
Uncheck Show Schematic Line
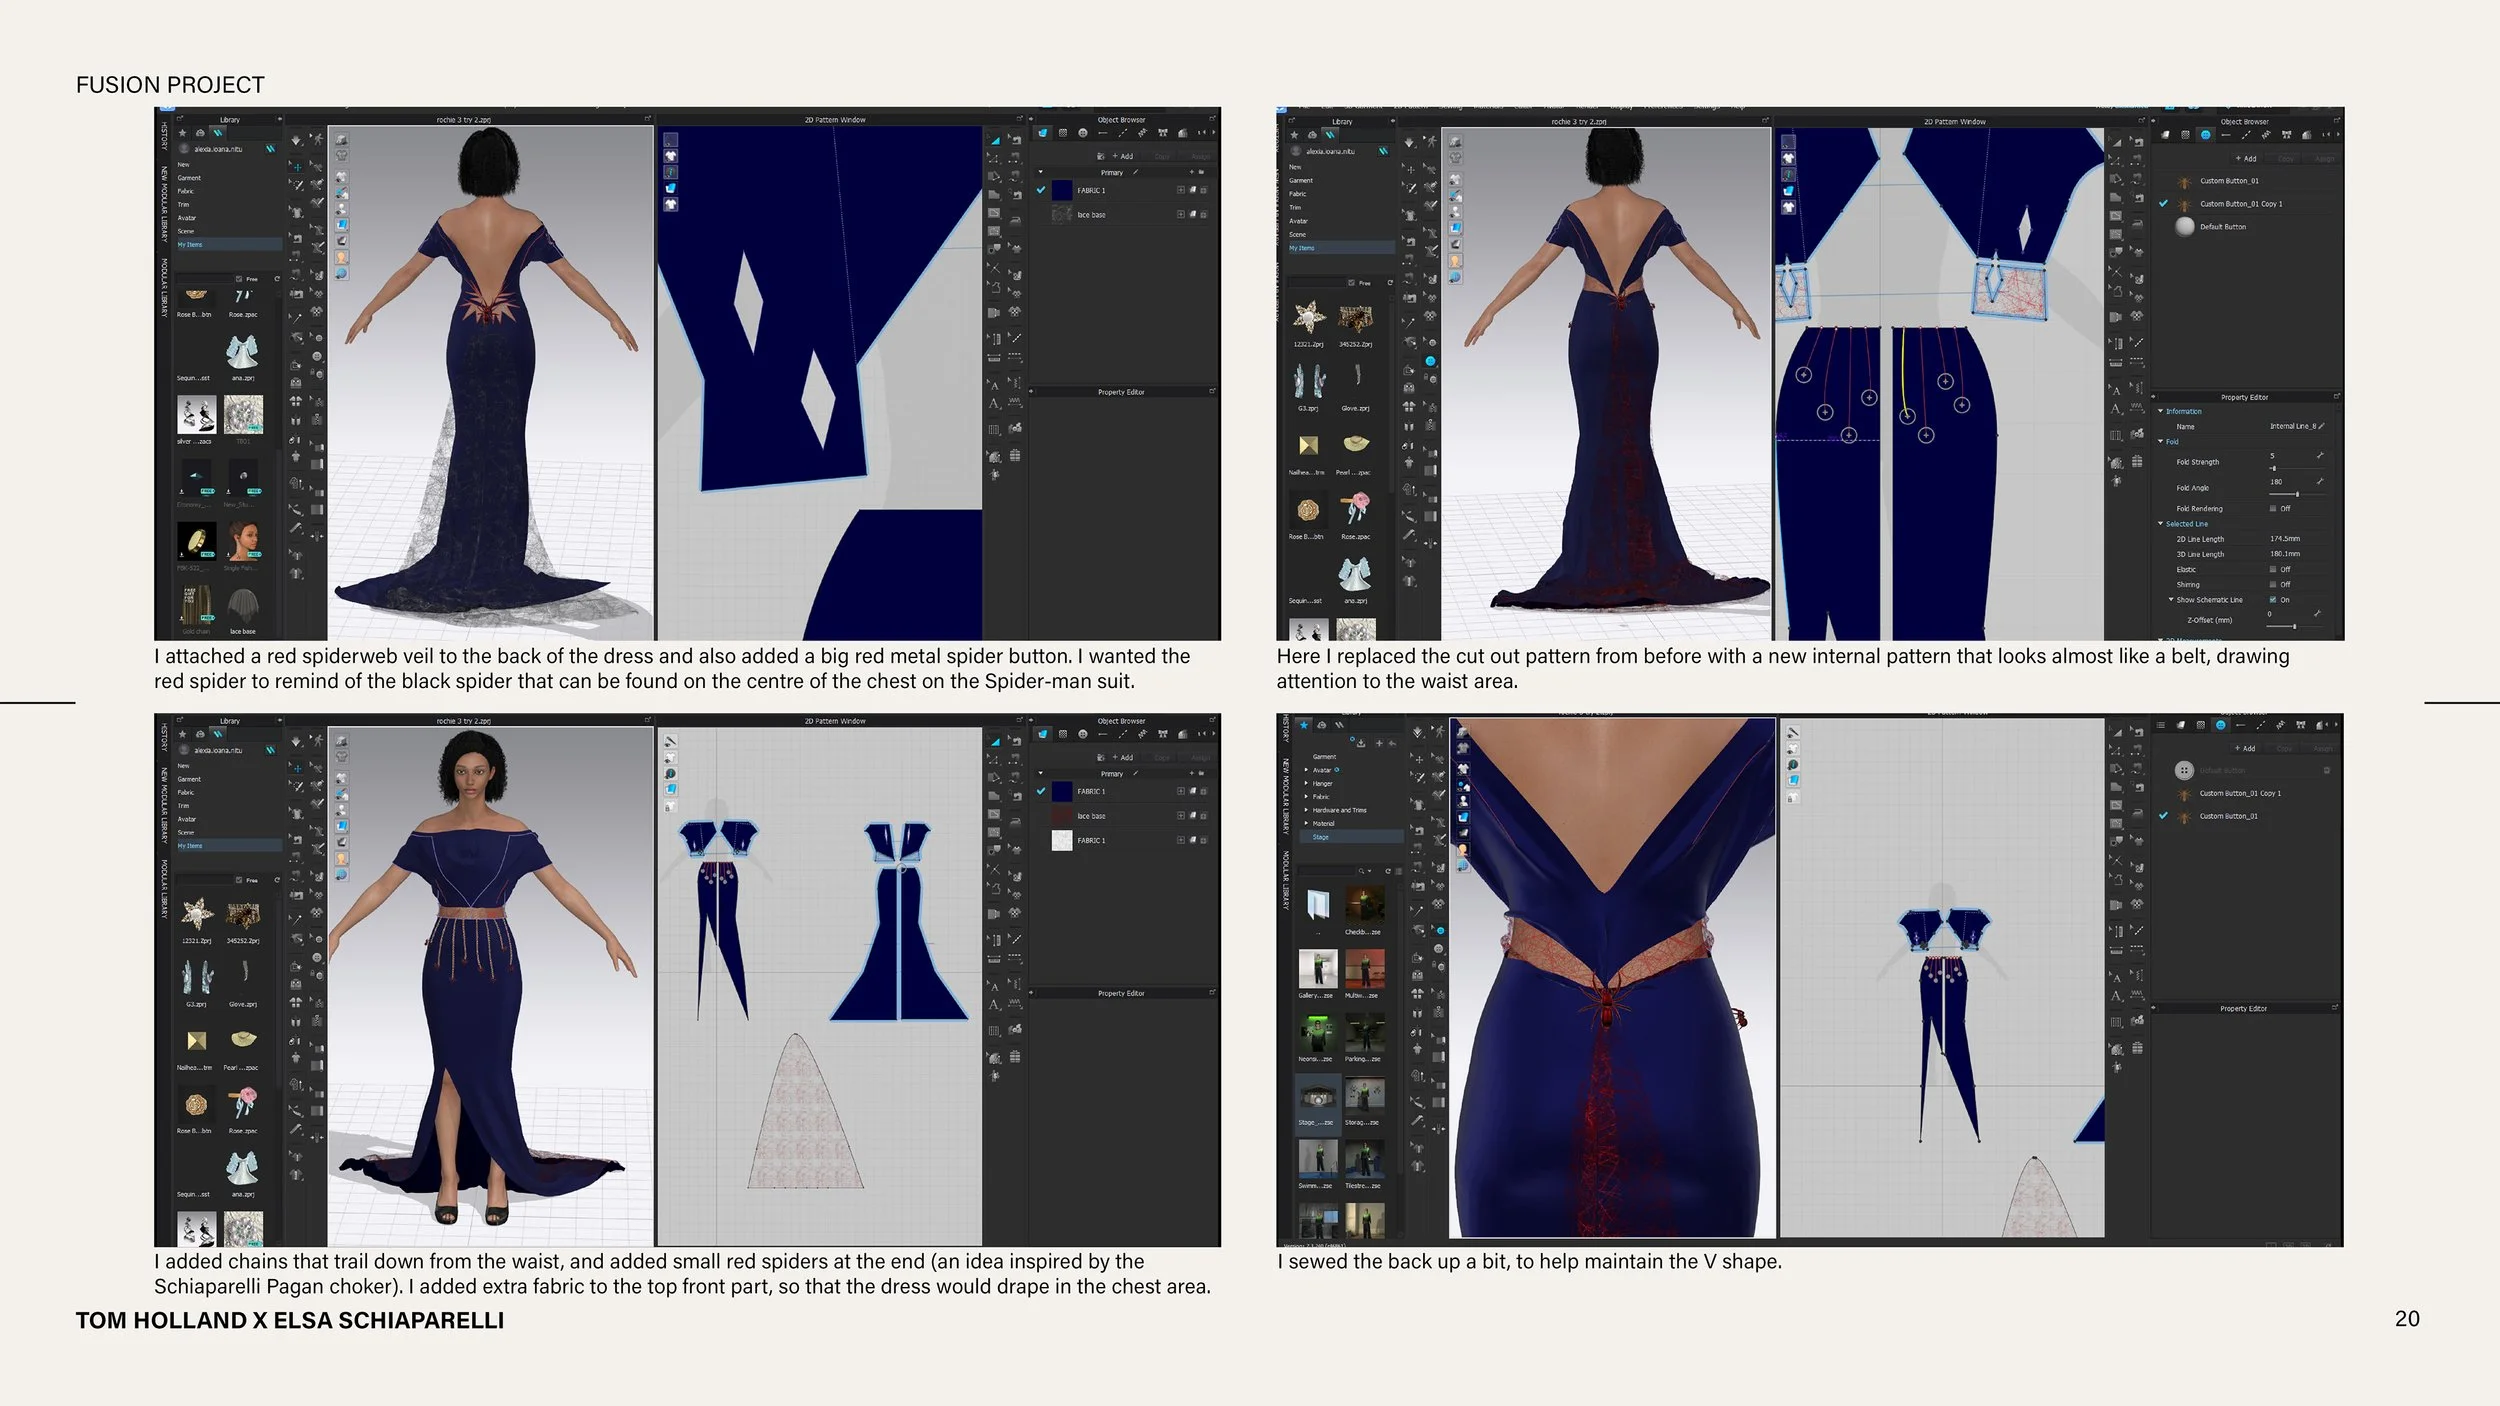2273,600
